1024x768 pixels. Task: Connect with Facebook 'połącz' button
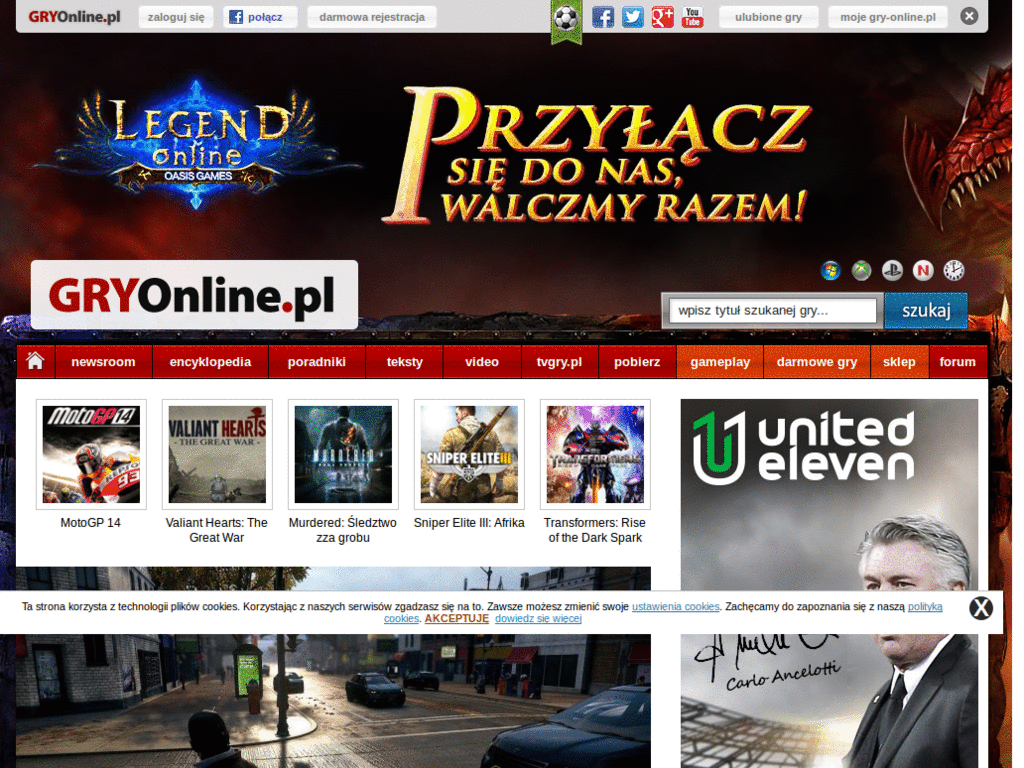pyautogui.click(x=260, y=17)
